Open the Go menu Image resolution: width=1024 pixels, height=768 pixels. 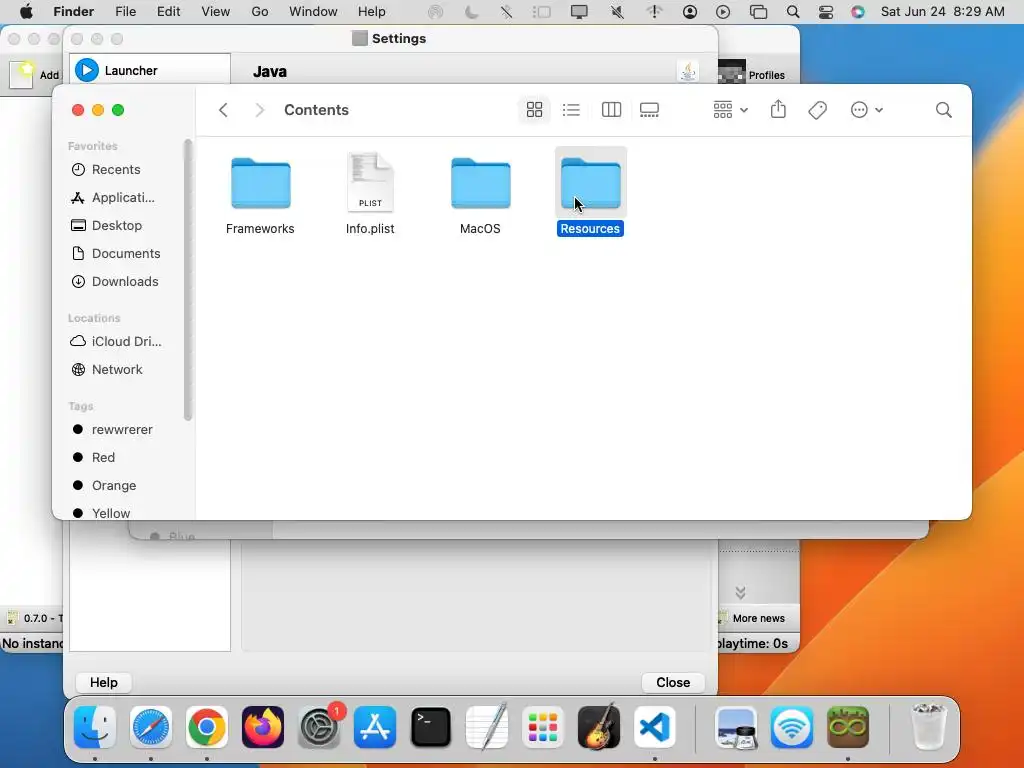tap(260, 12)
